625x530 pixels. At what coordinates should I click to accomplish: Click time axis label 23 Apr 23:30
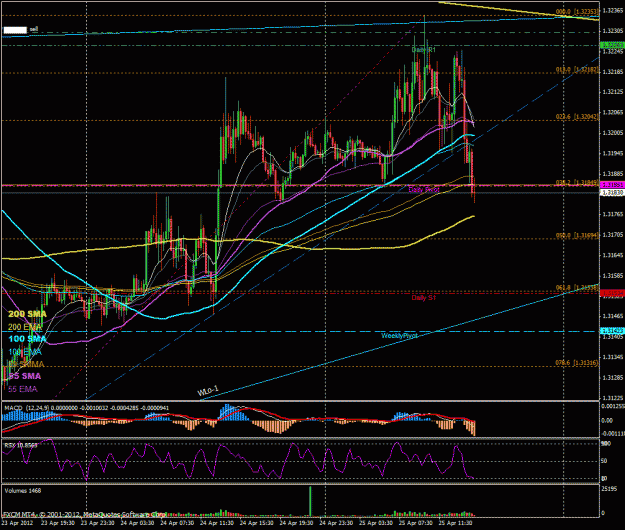[x=98, y=523]
